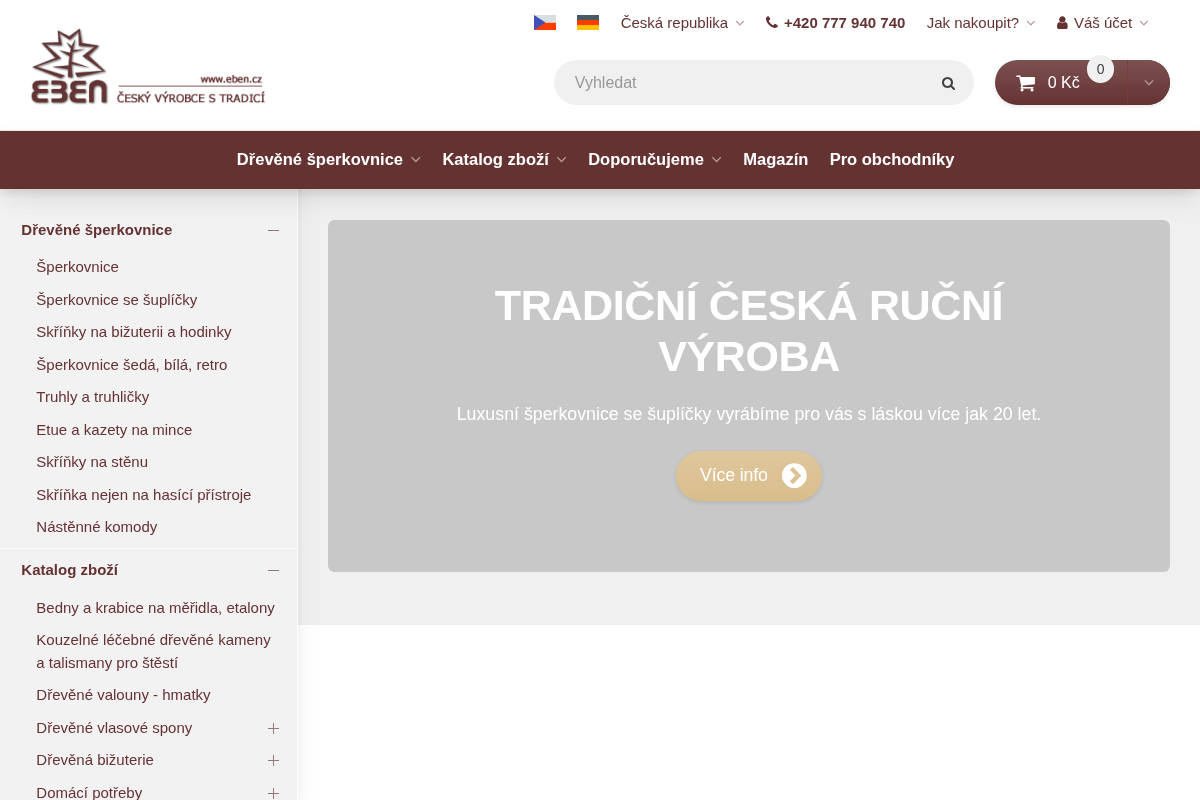Open Bedny a krabice na měřidla, etalony
Screen dimensions: 1200x800
click(155, 608)
